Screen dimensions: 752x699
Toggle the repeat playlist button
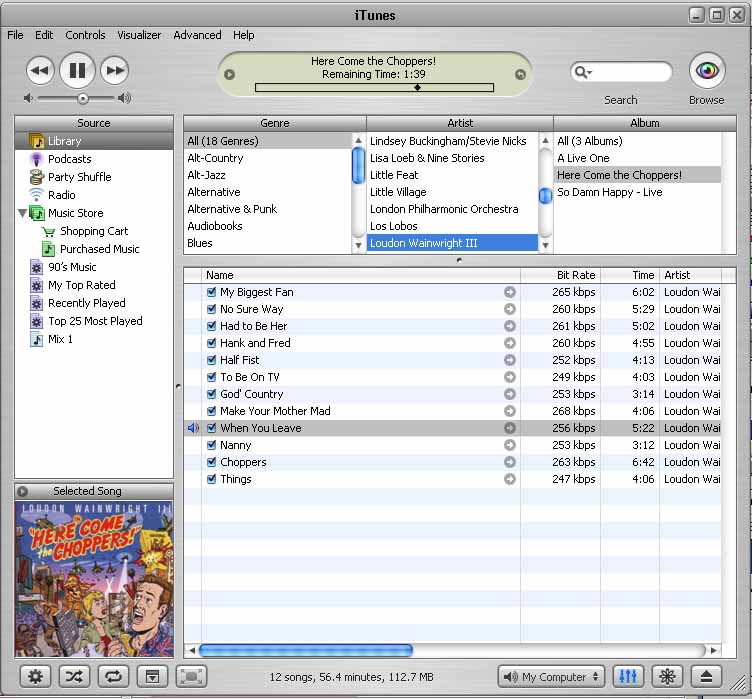(113, 676)
